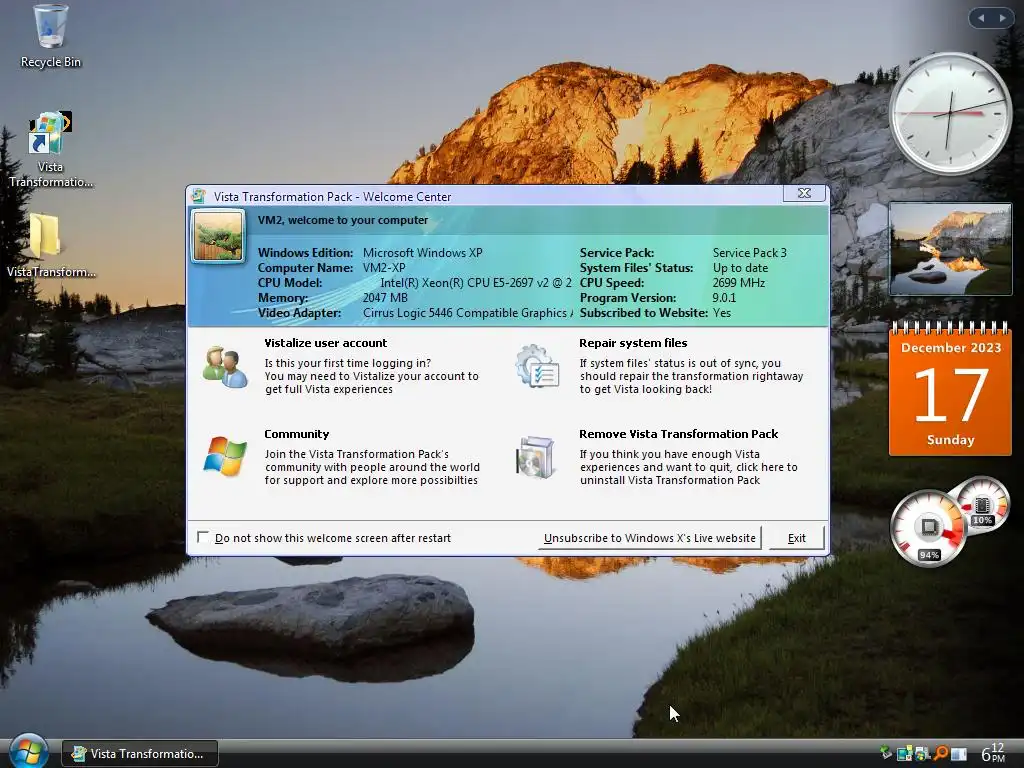
Task: Open Remove Vista Transformation Pack link
Action: (x=679, y=434)
